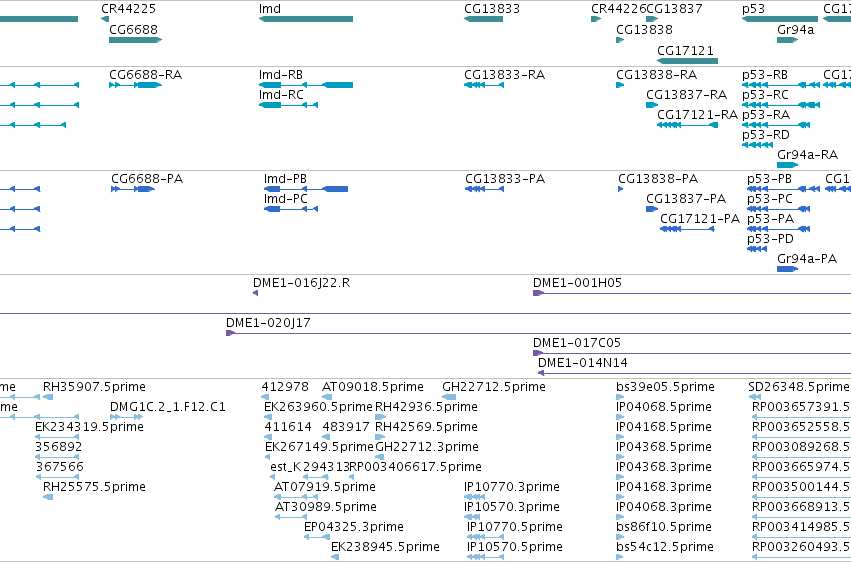Viewport: 851px width, 562px height.
Task: Click the p53-PC protein label
Action: pyautogui.click(x=770, y=199)
